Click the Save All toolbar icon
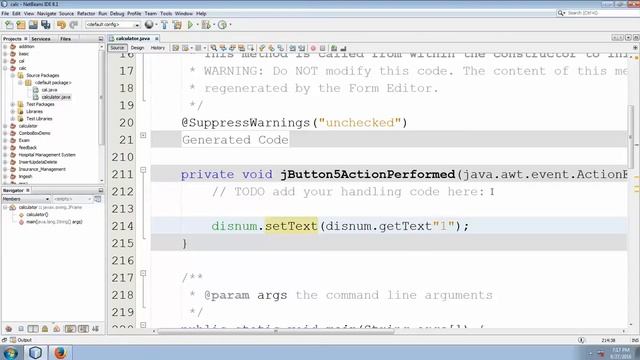 pyautogui.click(x=46, y=25)
